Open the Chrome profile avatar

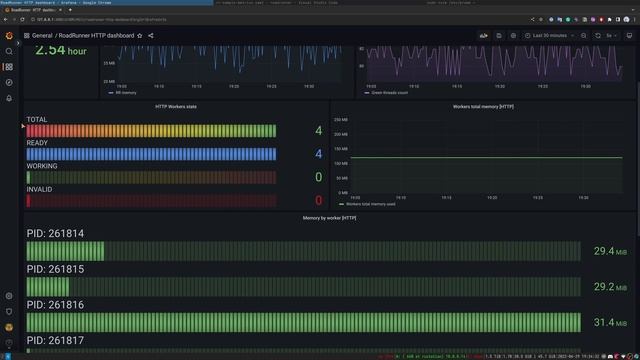pyautogui.click(x=627, y=20)
